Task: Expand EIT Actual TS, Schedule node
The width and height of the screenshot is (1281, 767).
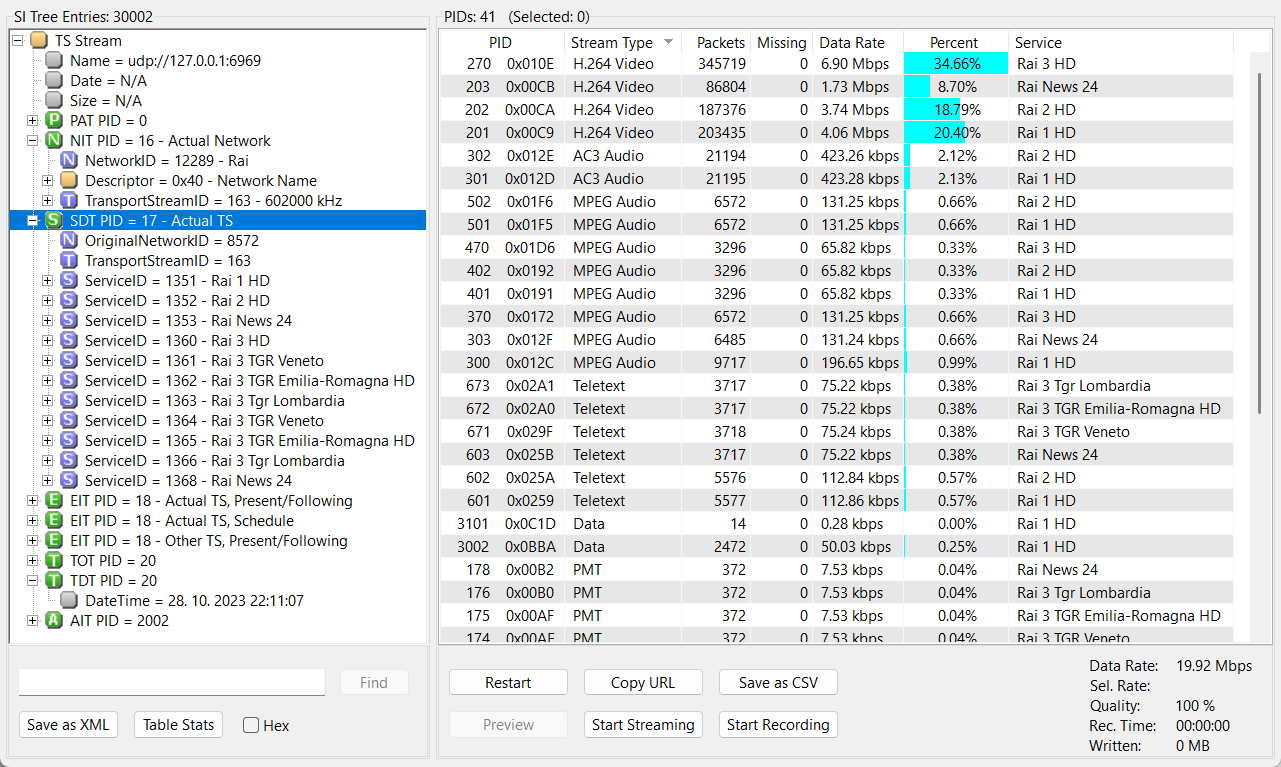Action: click(x=33, y=521)
